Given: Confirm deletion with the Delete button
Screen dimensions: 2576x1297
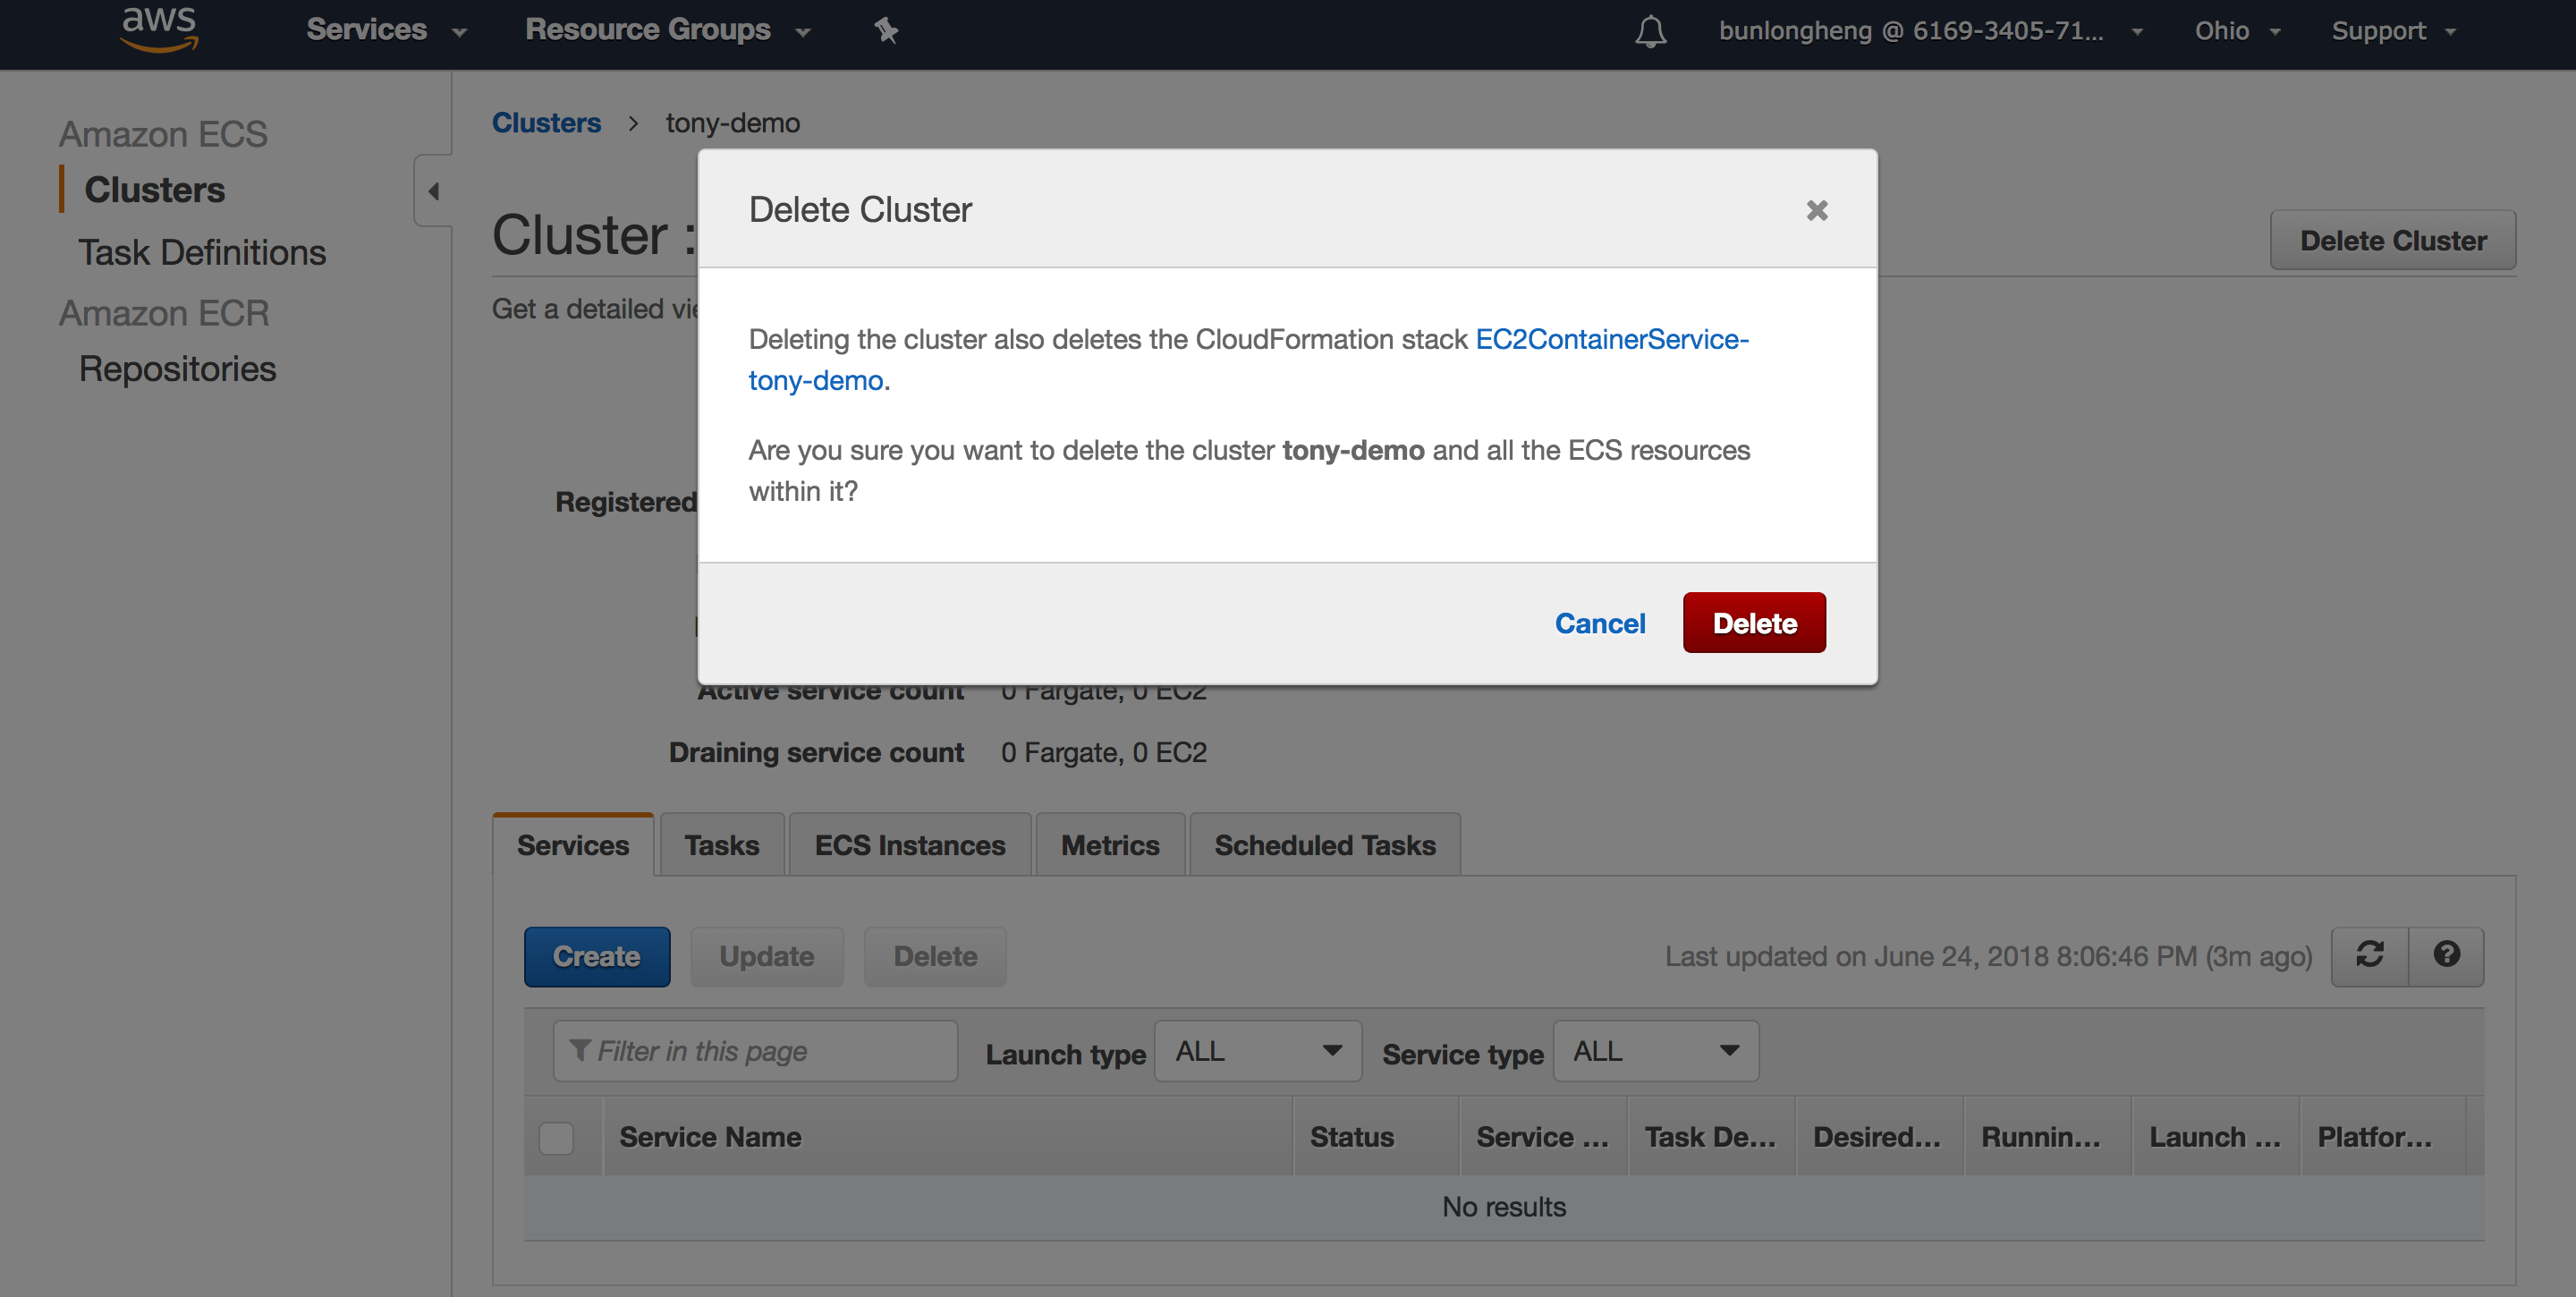Looking at the screenshot, I should (x=1753, y=622).
